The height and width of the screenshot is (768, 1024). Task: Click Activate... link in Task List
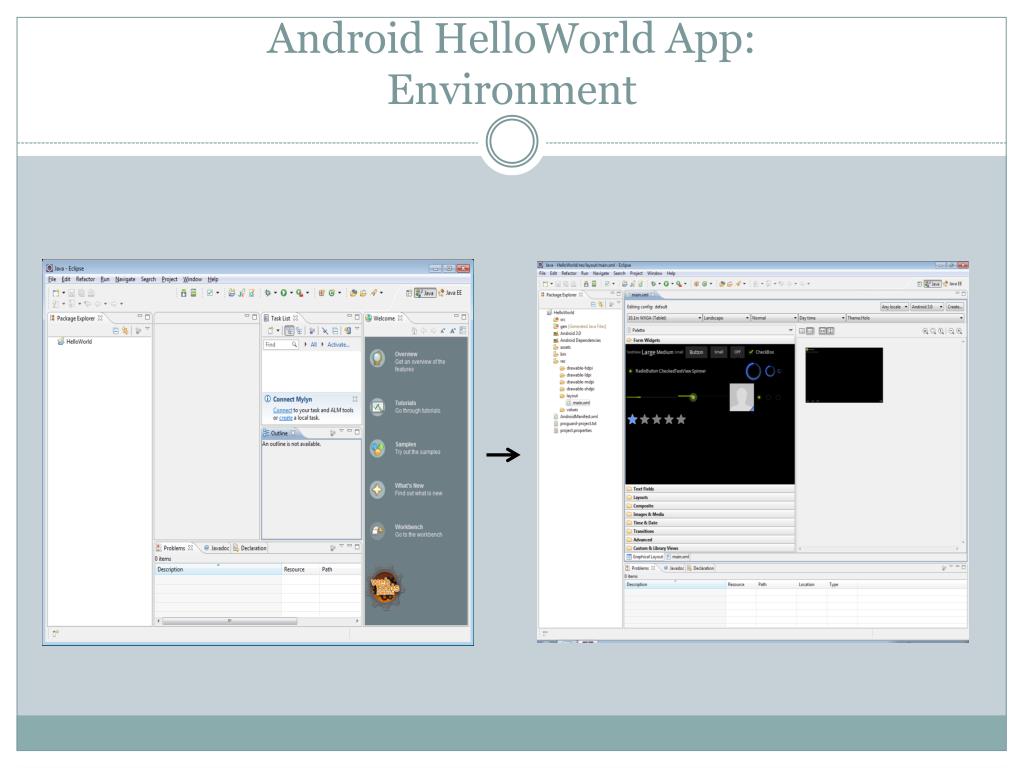[338, 344]
